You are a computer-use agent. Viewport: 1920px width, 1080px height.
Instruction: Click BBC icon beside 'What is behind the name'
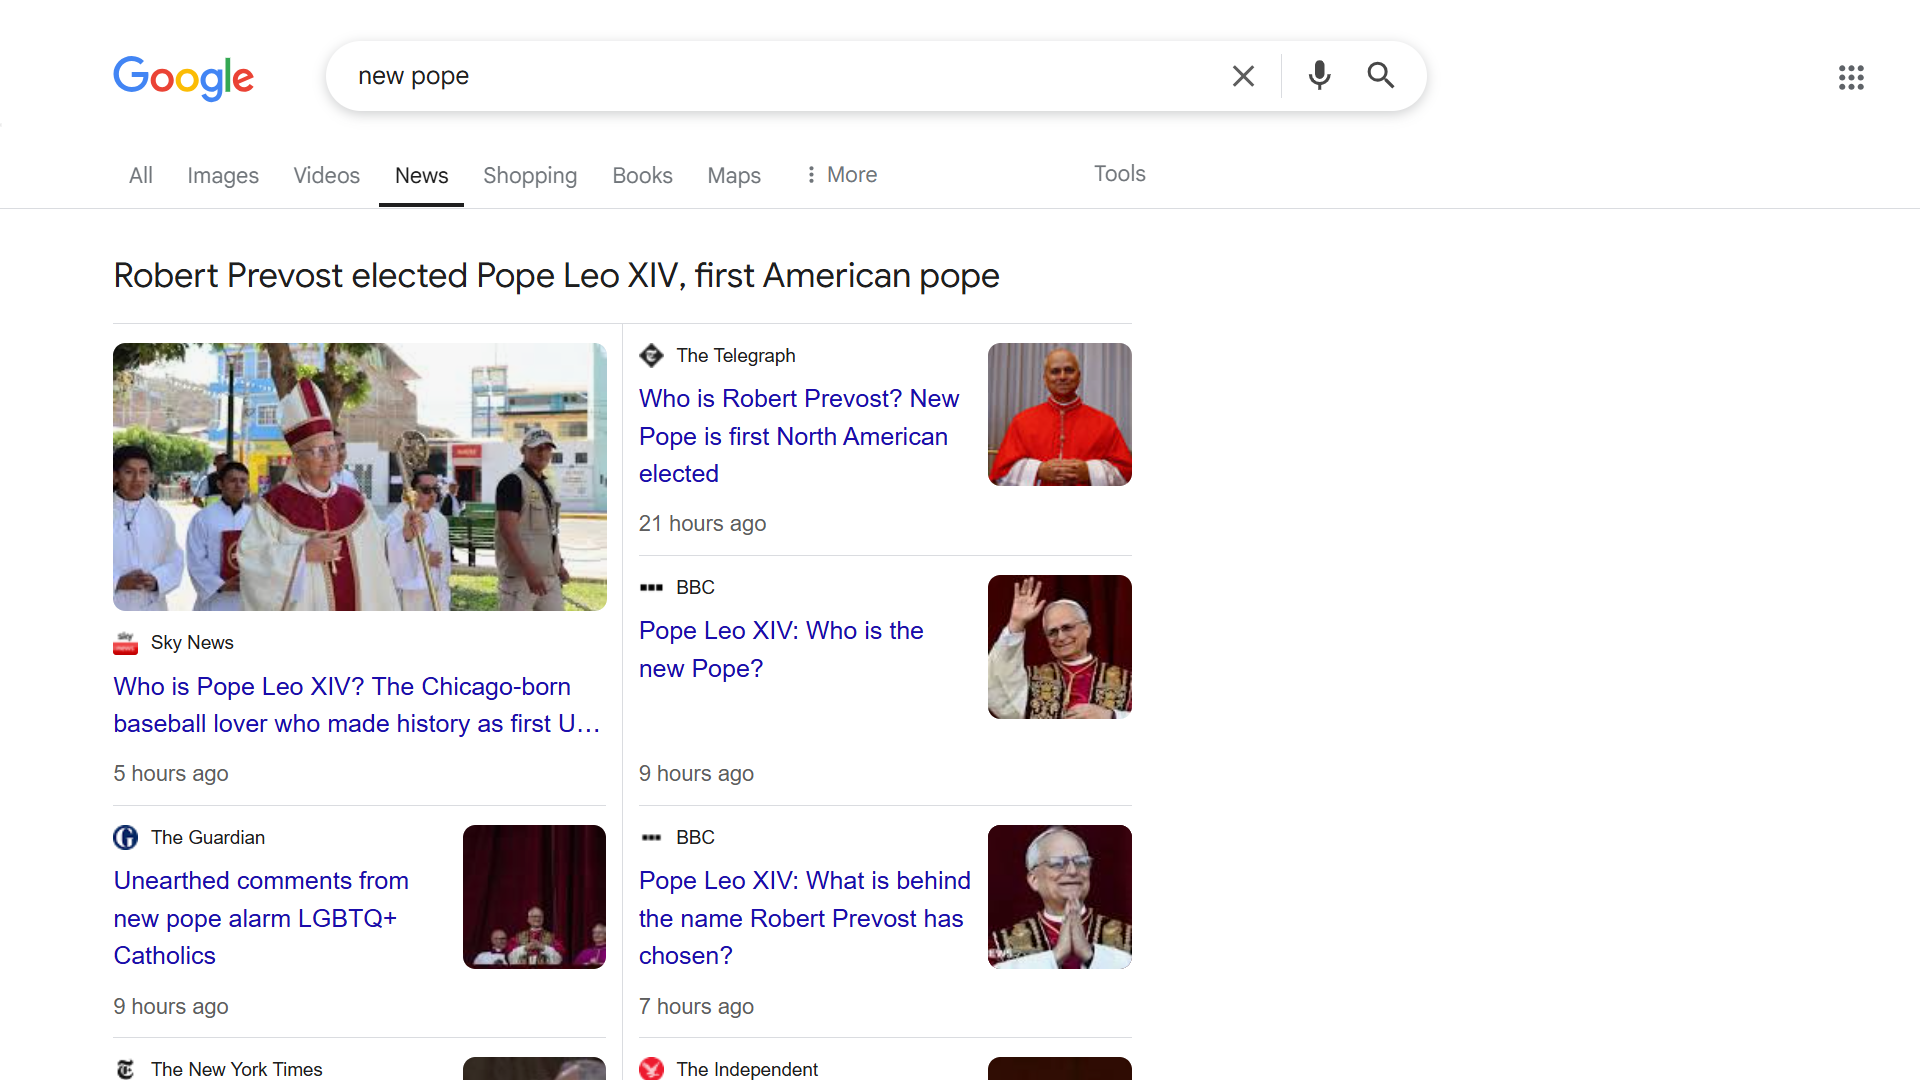[651, 838]
